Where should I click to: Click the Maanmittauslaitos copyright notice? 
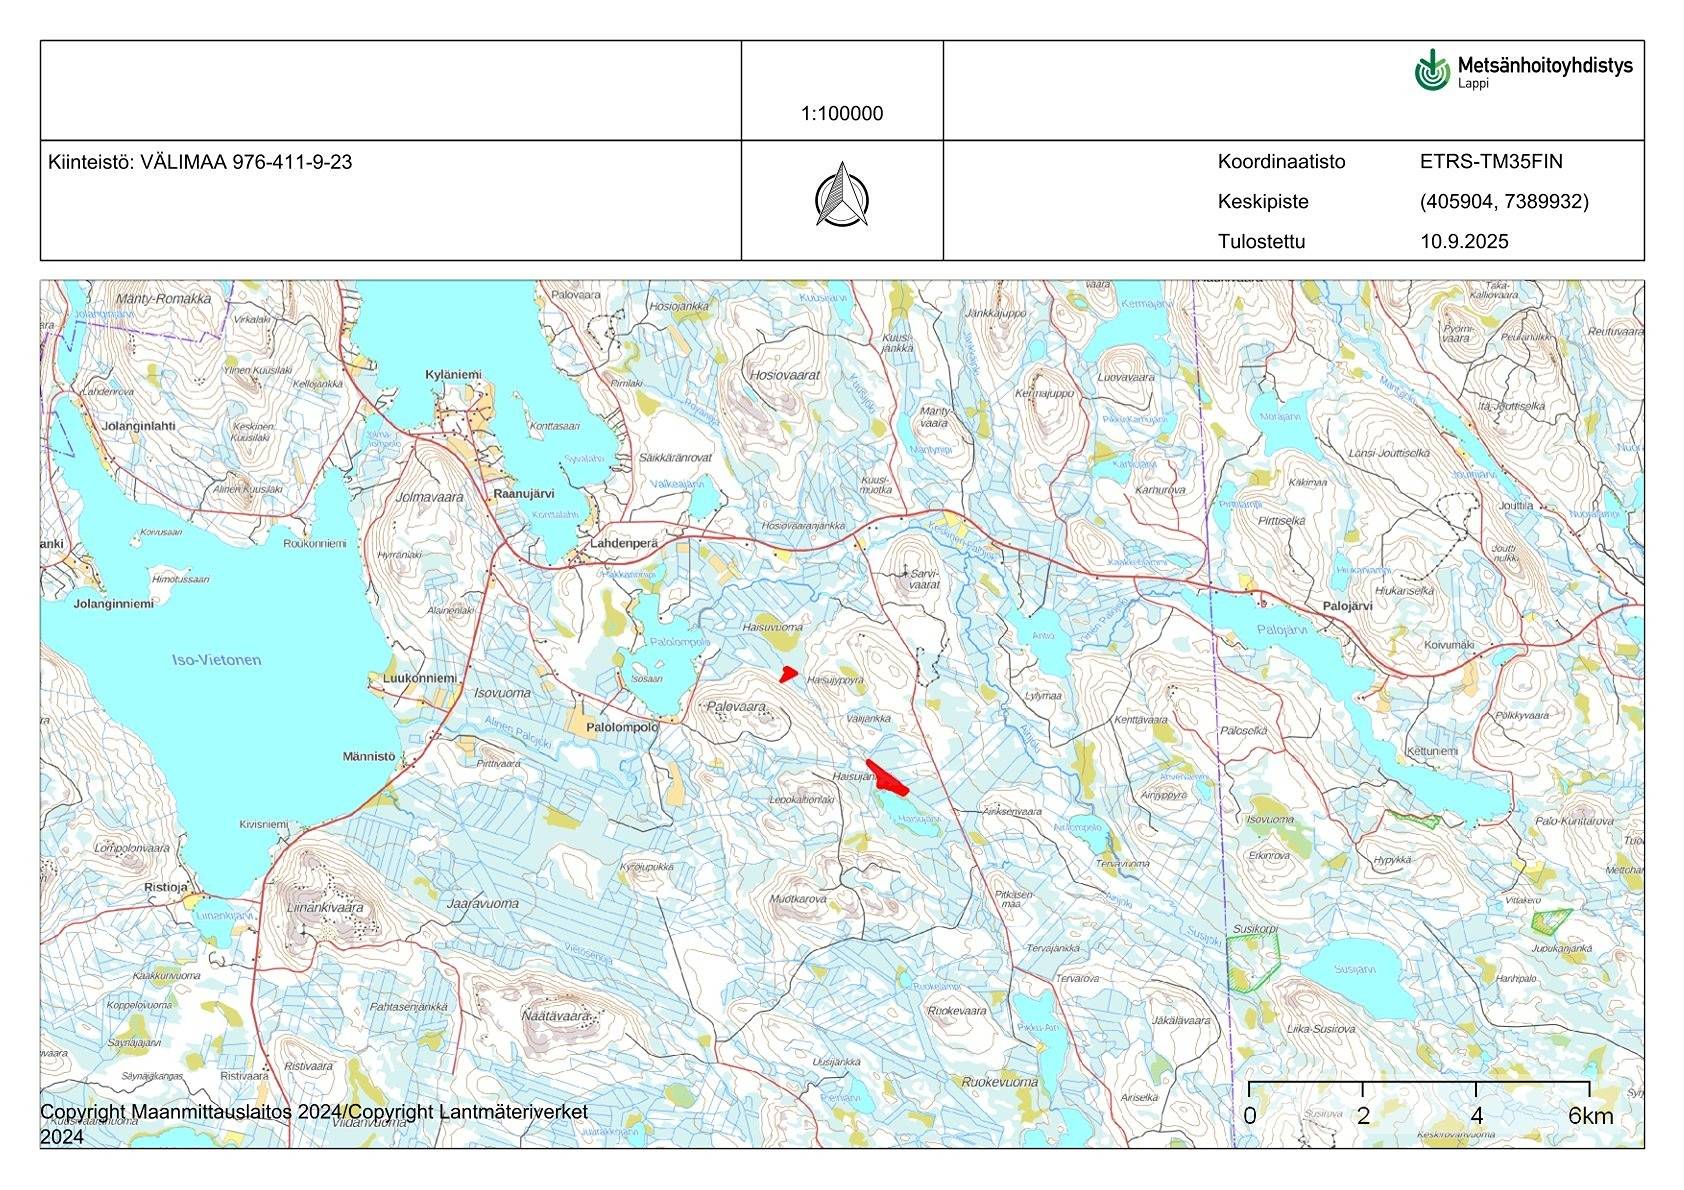coord(317,1110)
